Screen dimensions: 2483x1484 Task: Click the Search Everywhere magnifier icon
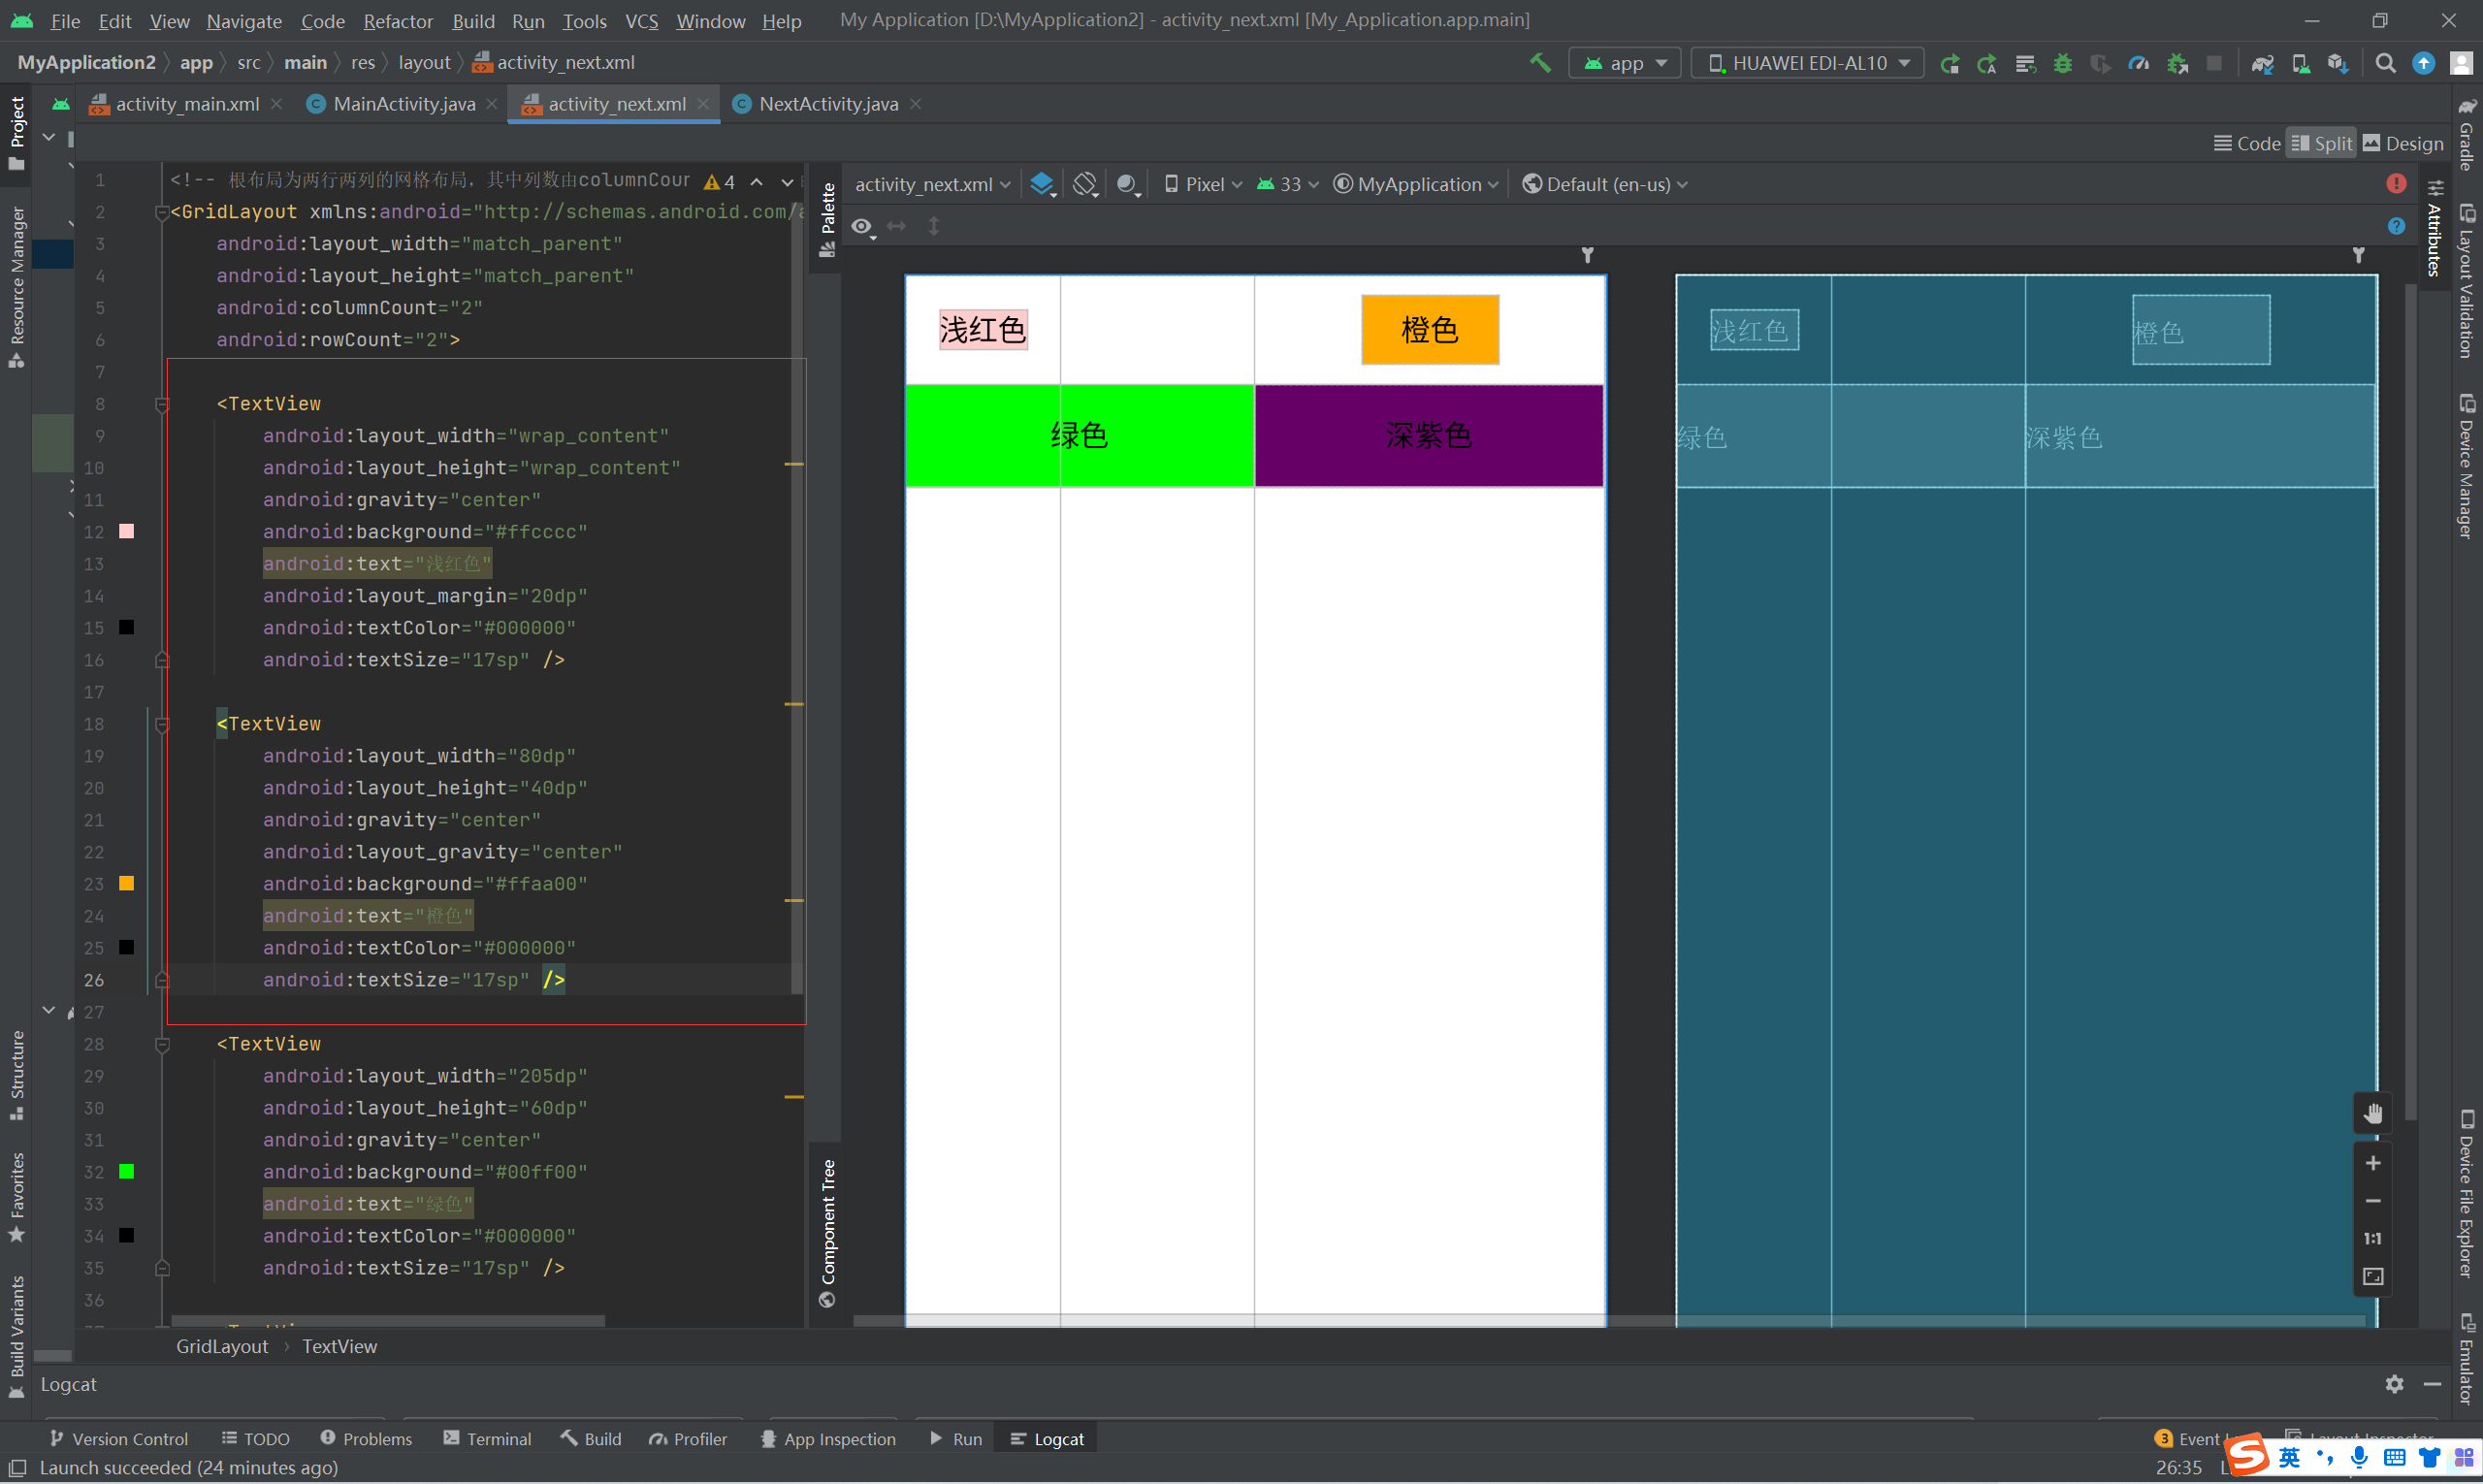point(2386,64)
